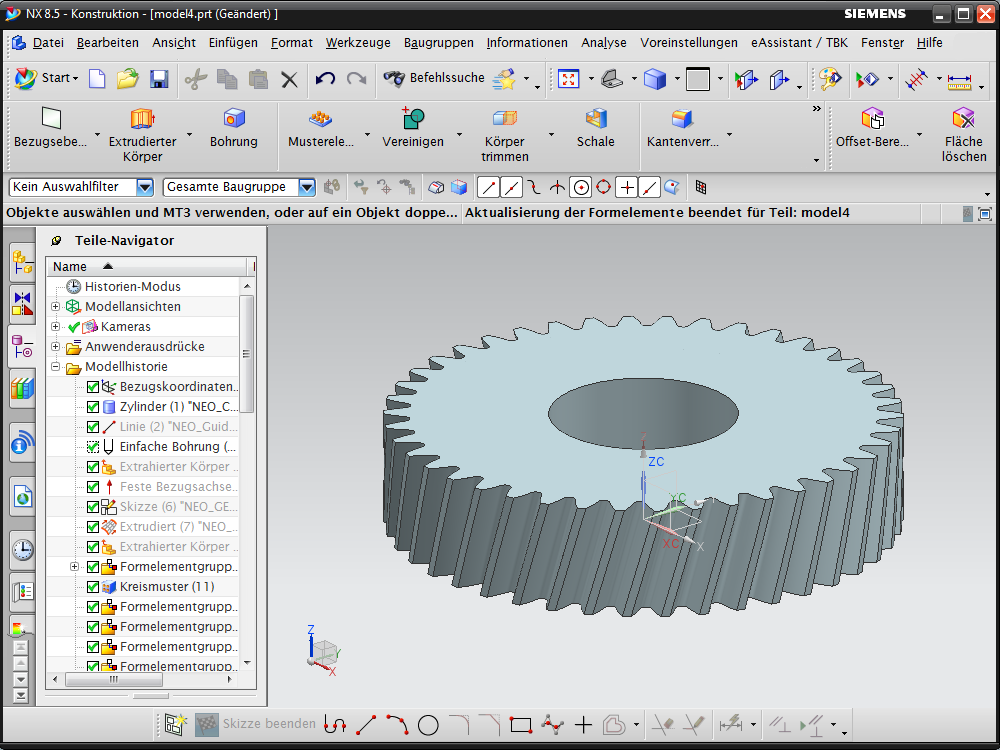This screenshot has height=750, width=1000.
Task: Click the Körper trimmen tool
Action: click(x=504, y=134)
